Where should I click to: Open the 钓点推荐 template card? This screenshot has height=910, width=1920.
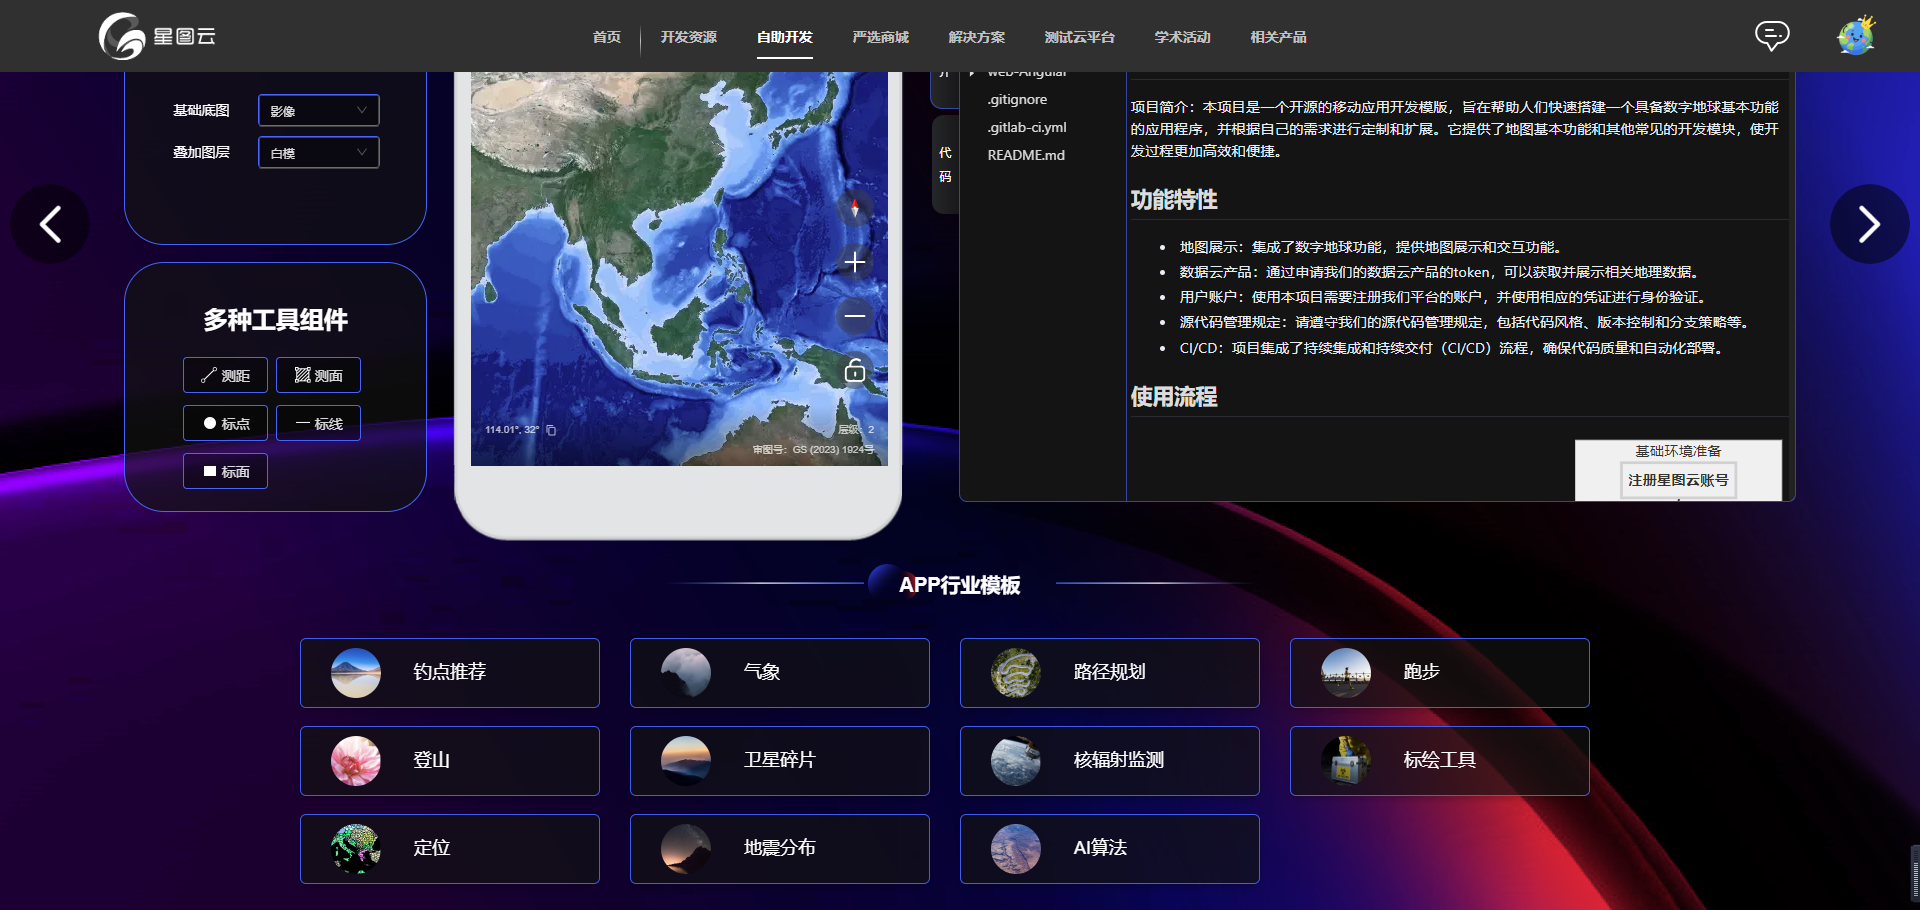[x=450, y=673]
